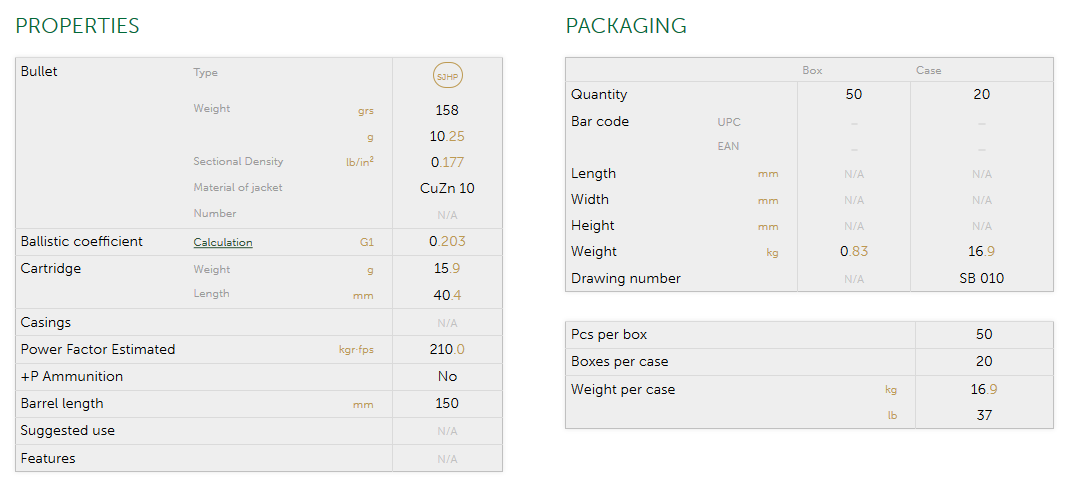Image resolution: width=1067 pixels, height=493 pixels.
Task: Click the Case column header
Action: pyautogui.click(x=929, y=71)
